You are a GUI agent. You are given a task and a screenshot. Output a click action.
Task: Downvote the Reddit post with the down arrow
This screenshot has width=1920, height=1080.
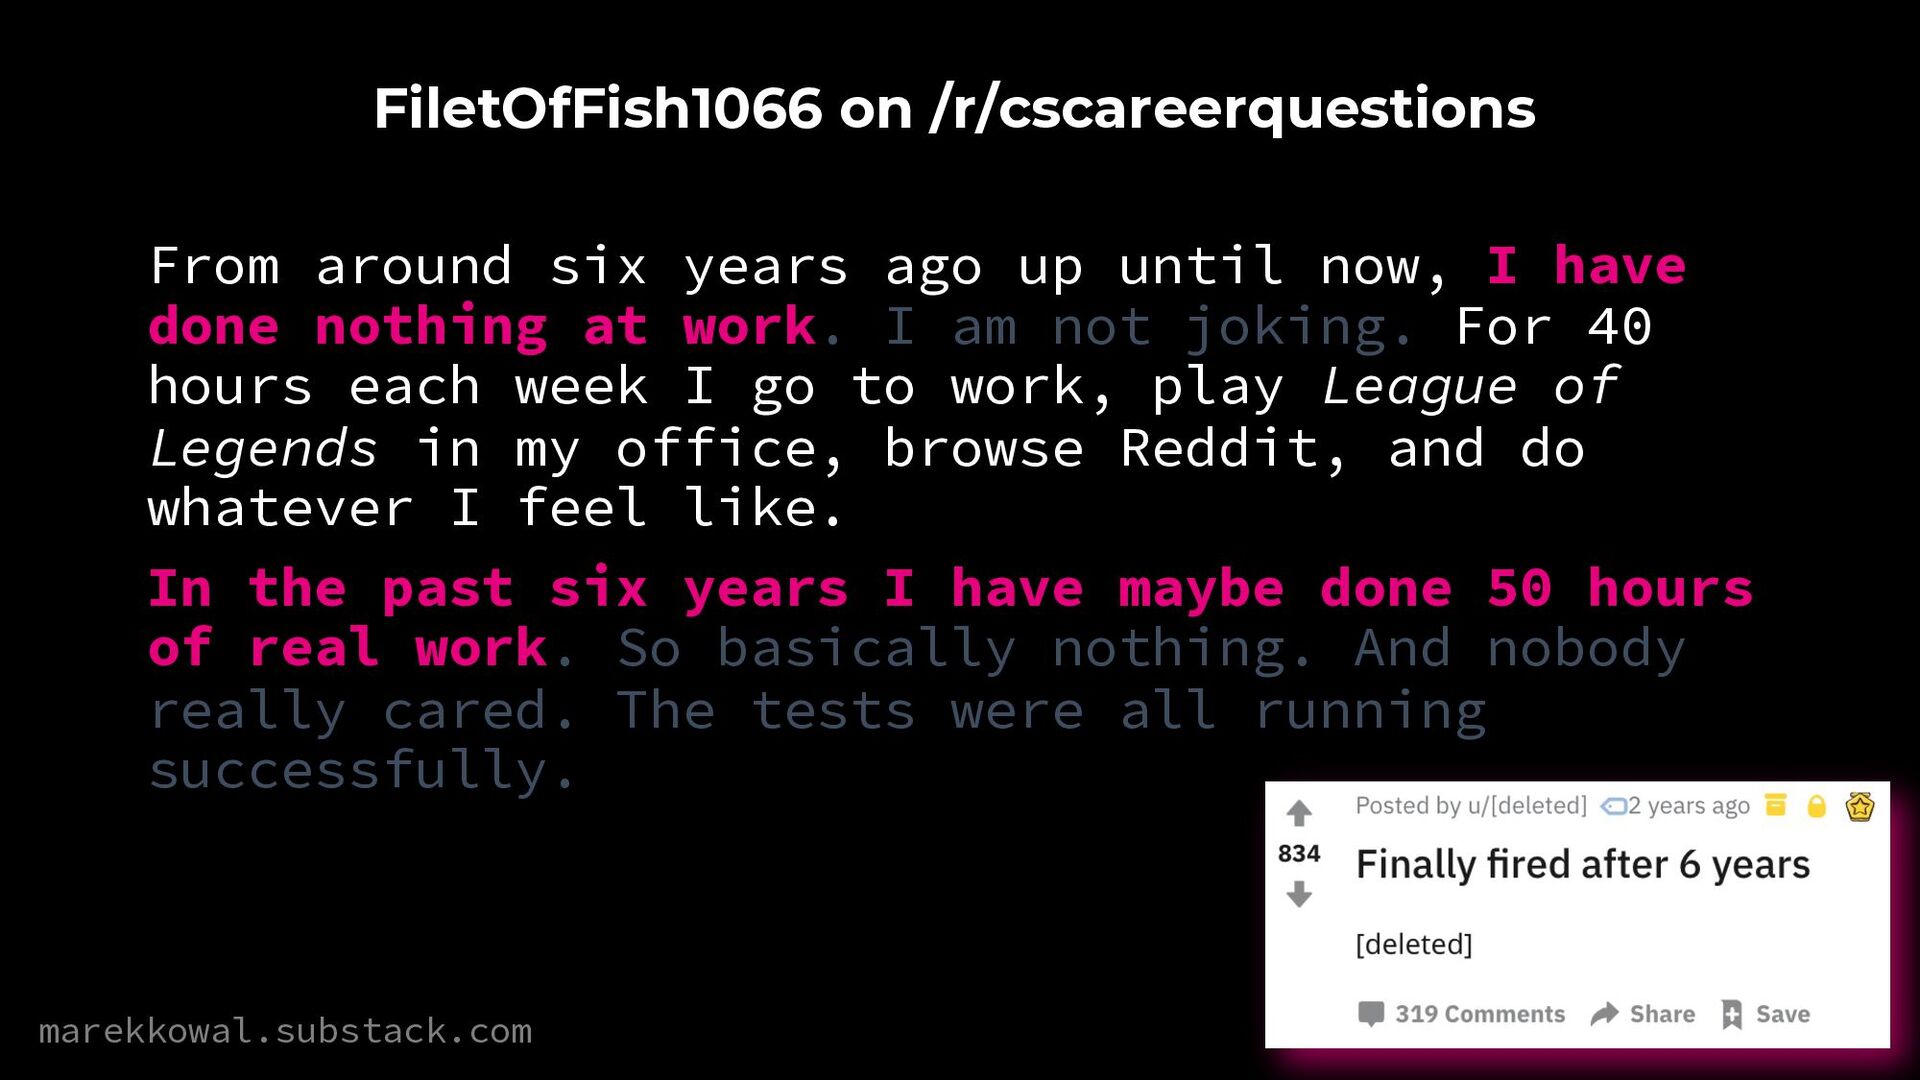point(1299,893)
